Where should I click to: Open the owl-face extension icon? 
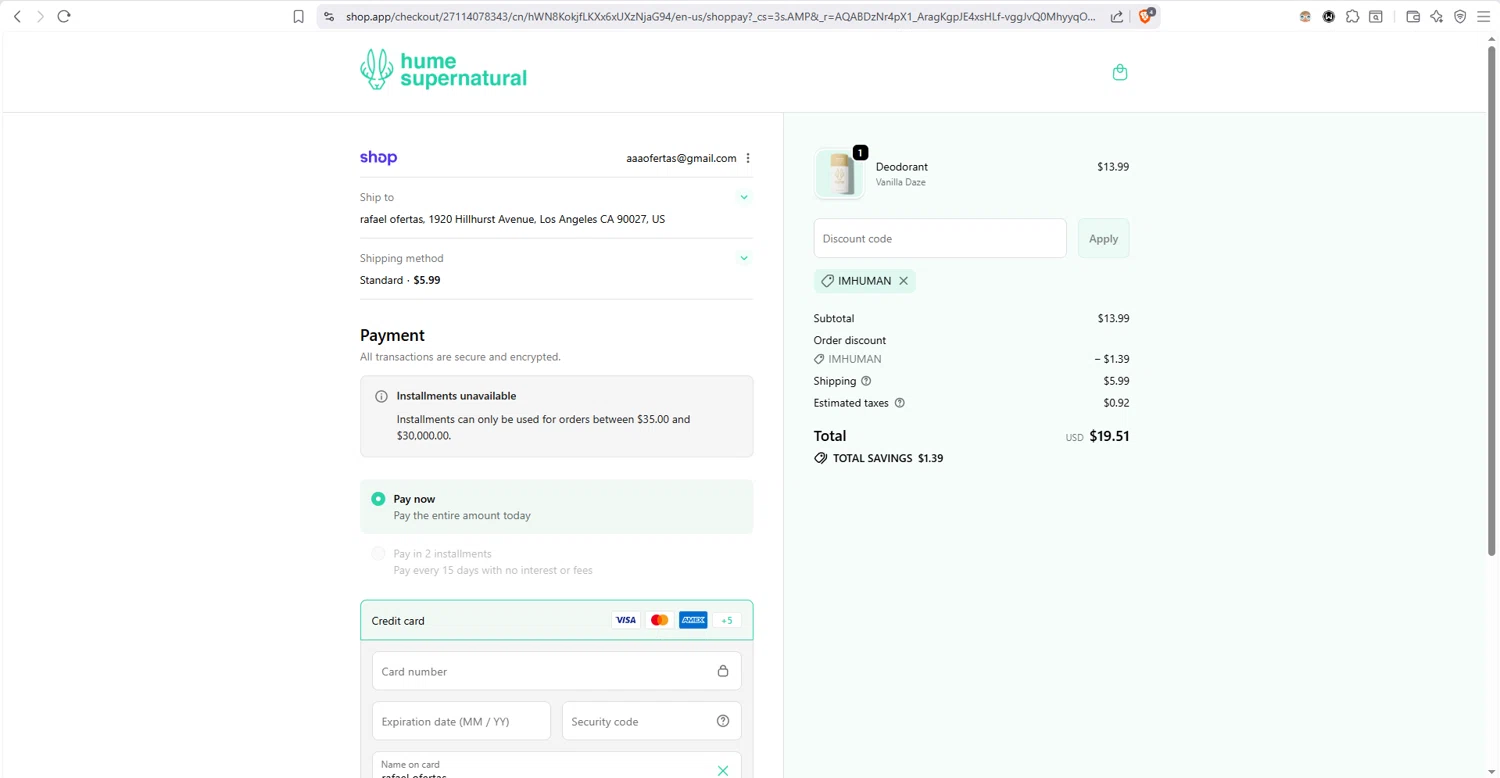(x=1305, y=16)
